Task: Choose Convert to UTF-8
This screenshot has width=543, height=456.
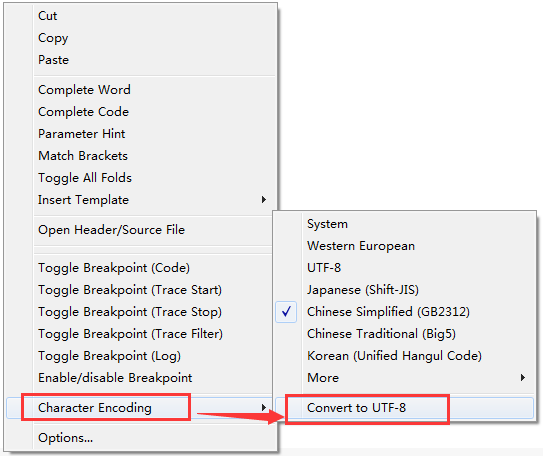Action: [404, 408]
